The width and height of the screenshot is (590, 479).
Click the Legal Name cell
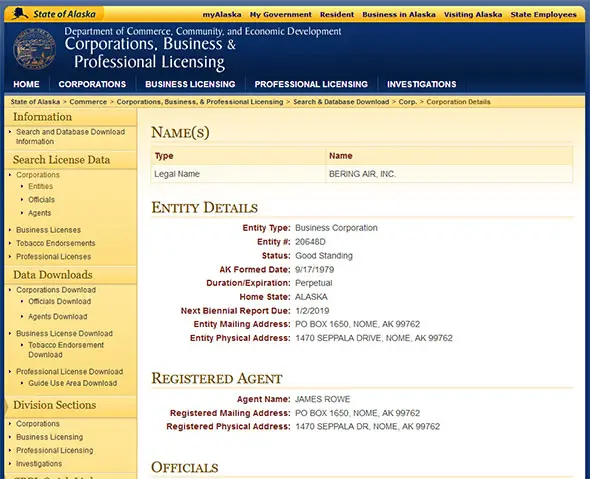(x=177, y=174)
